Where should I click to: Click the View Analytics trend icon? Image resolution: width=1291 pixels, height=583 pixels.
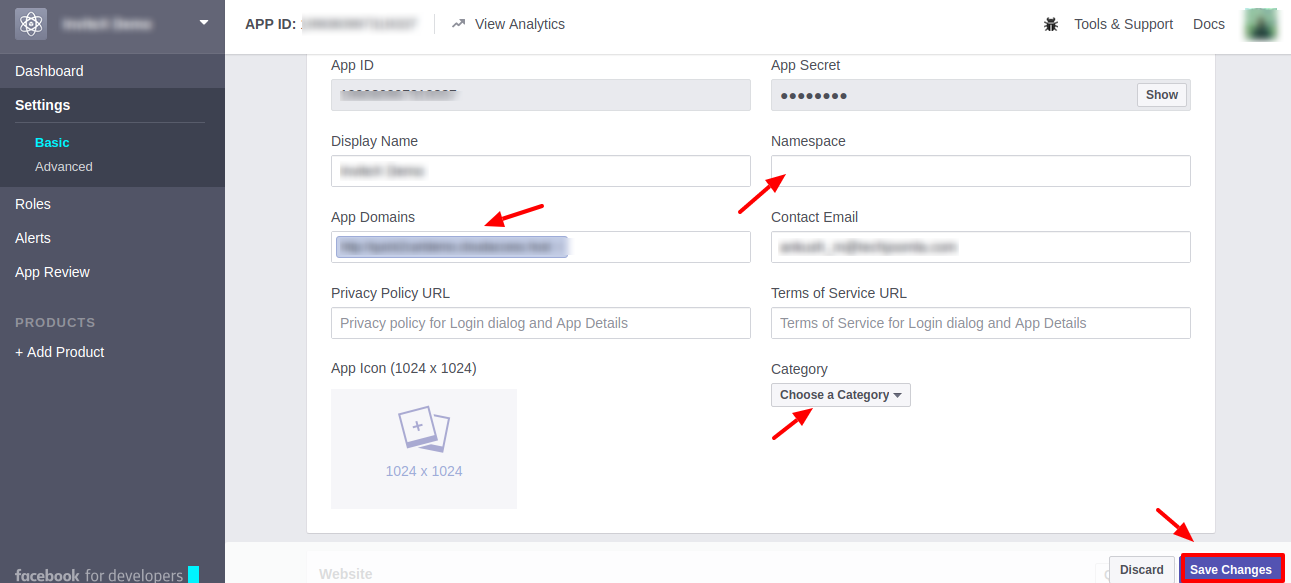click(x=459, y=24)
